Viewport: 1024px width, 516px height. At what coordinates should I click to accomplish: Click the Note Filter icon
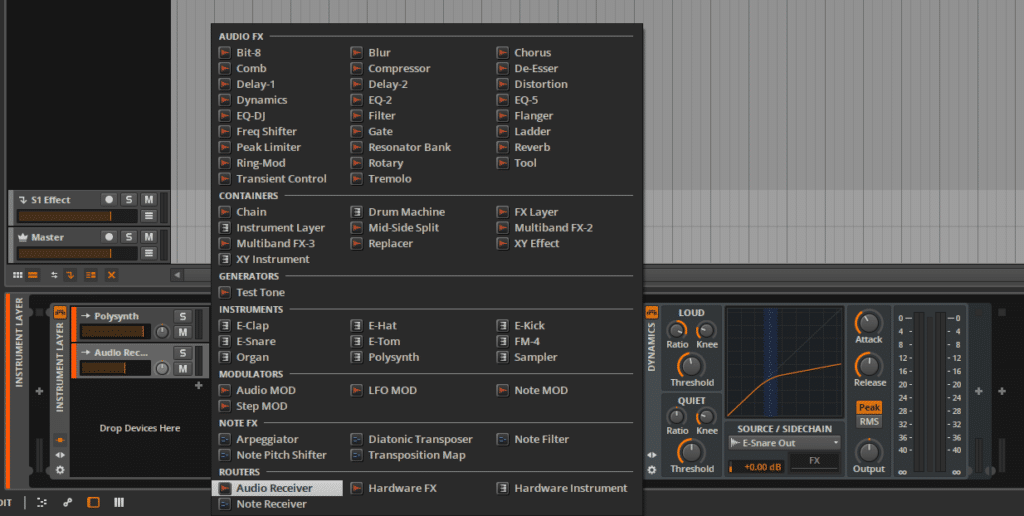502,439
